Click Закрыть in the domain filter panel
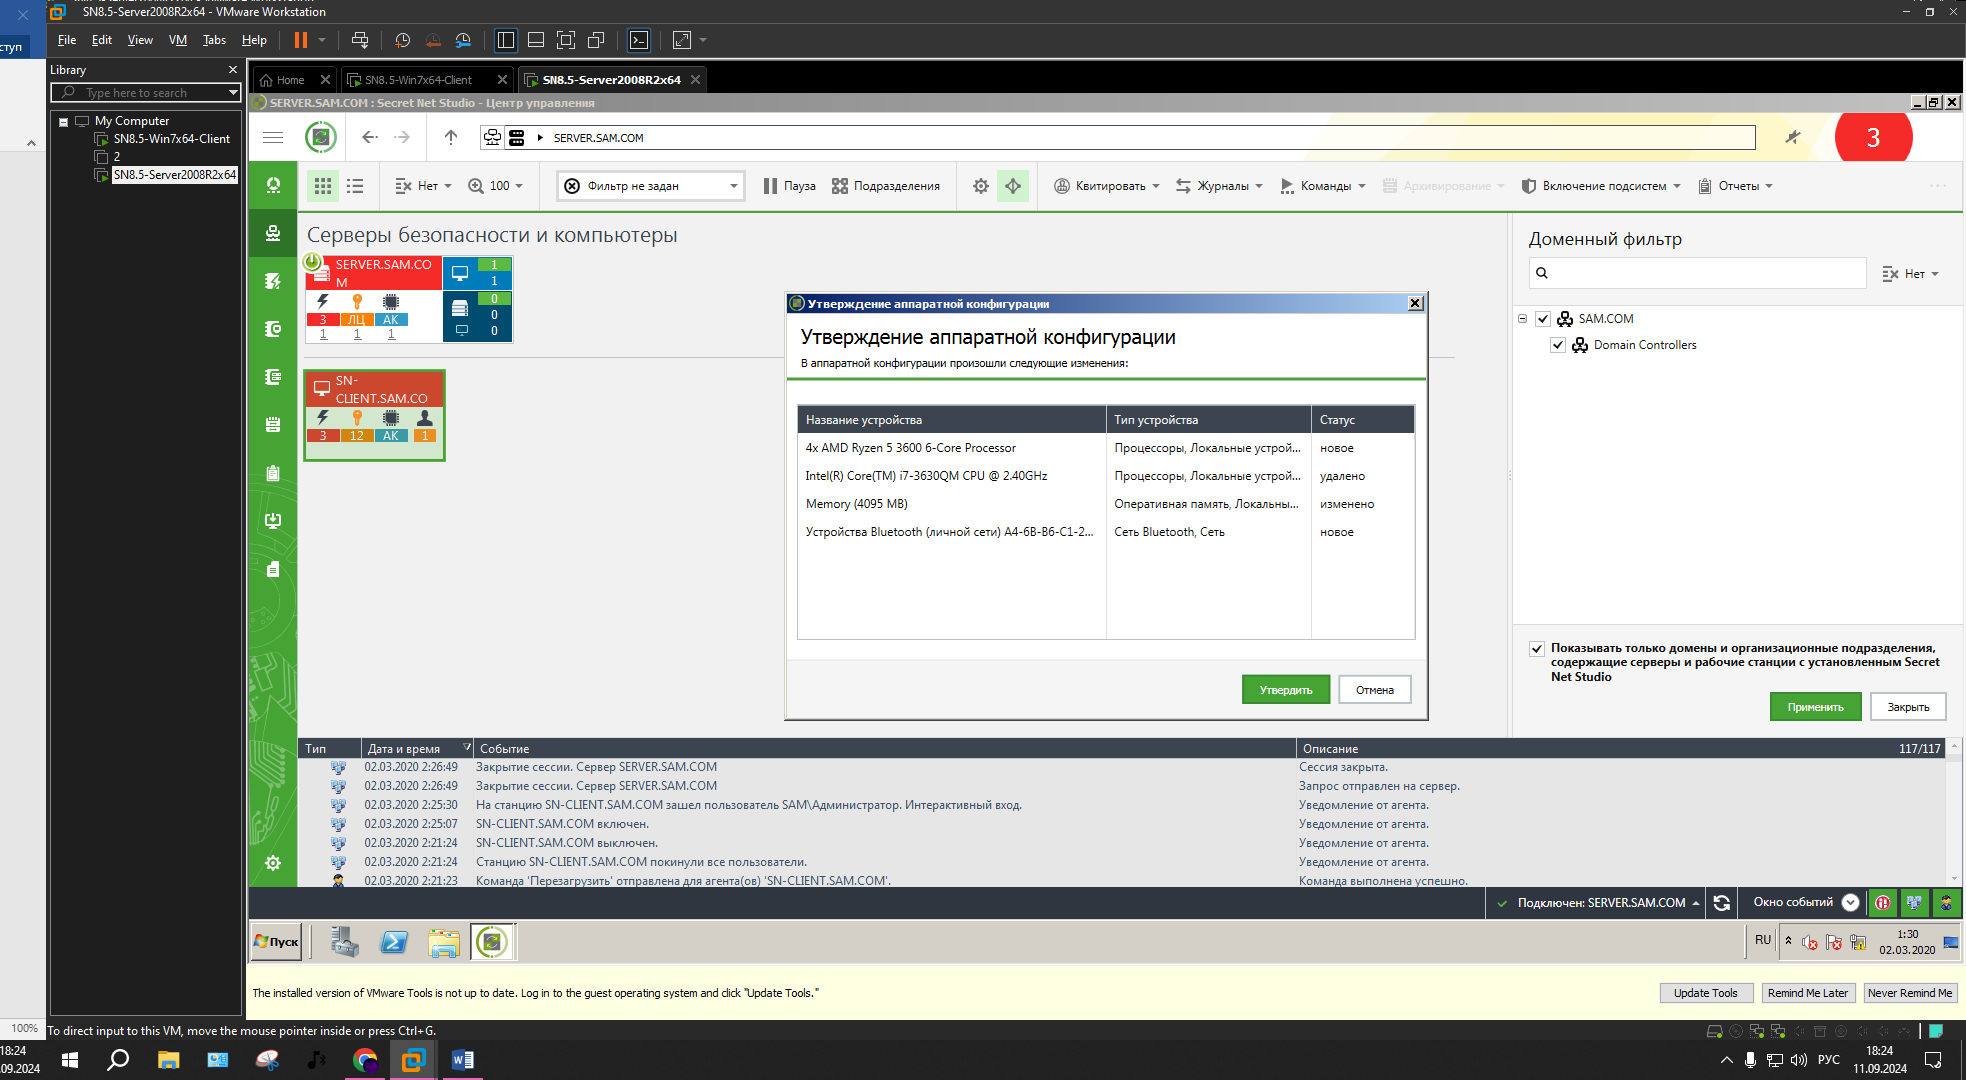 tap(1908, 707)
